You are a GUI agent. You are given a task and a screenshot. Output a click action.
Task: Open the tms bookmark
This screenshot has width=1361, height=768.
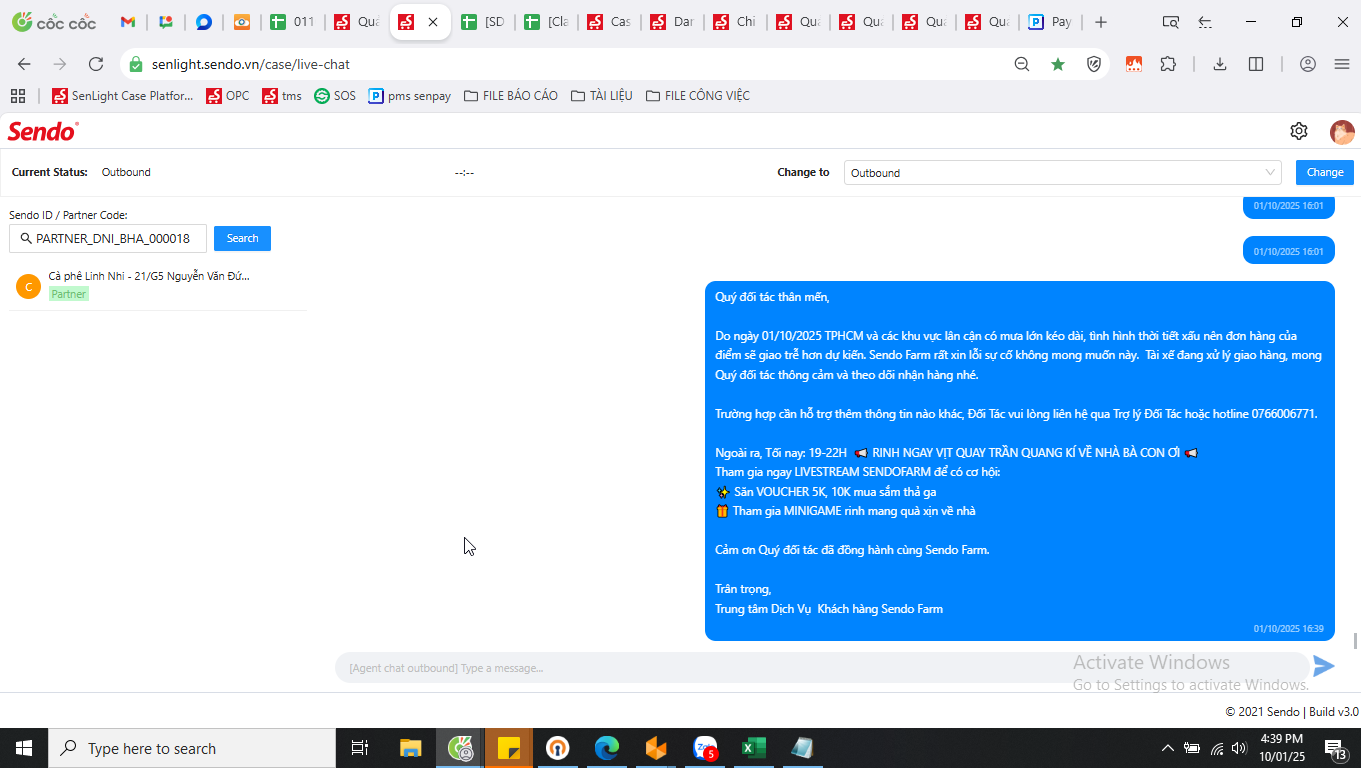point(282,96)
